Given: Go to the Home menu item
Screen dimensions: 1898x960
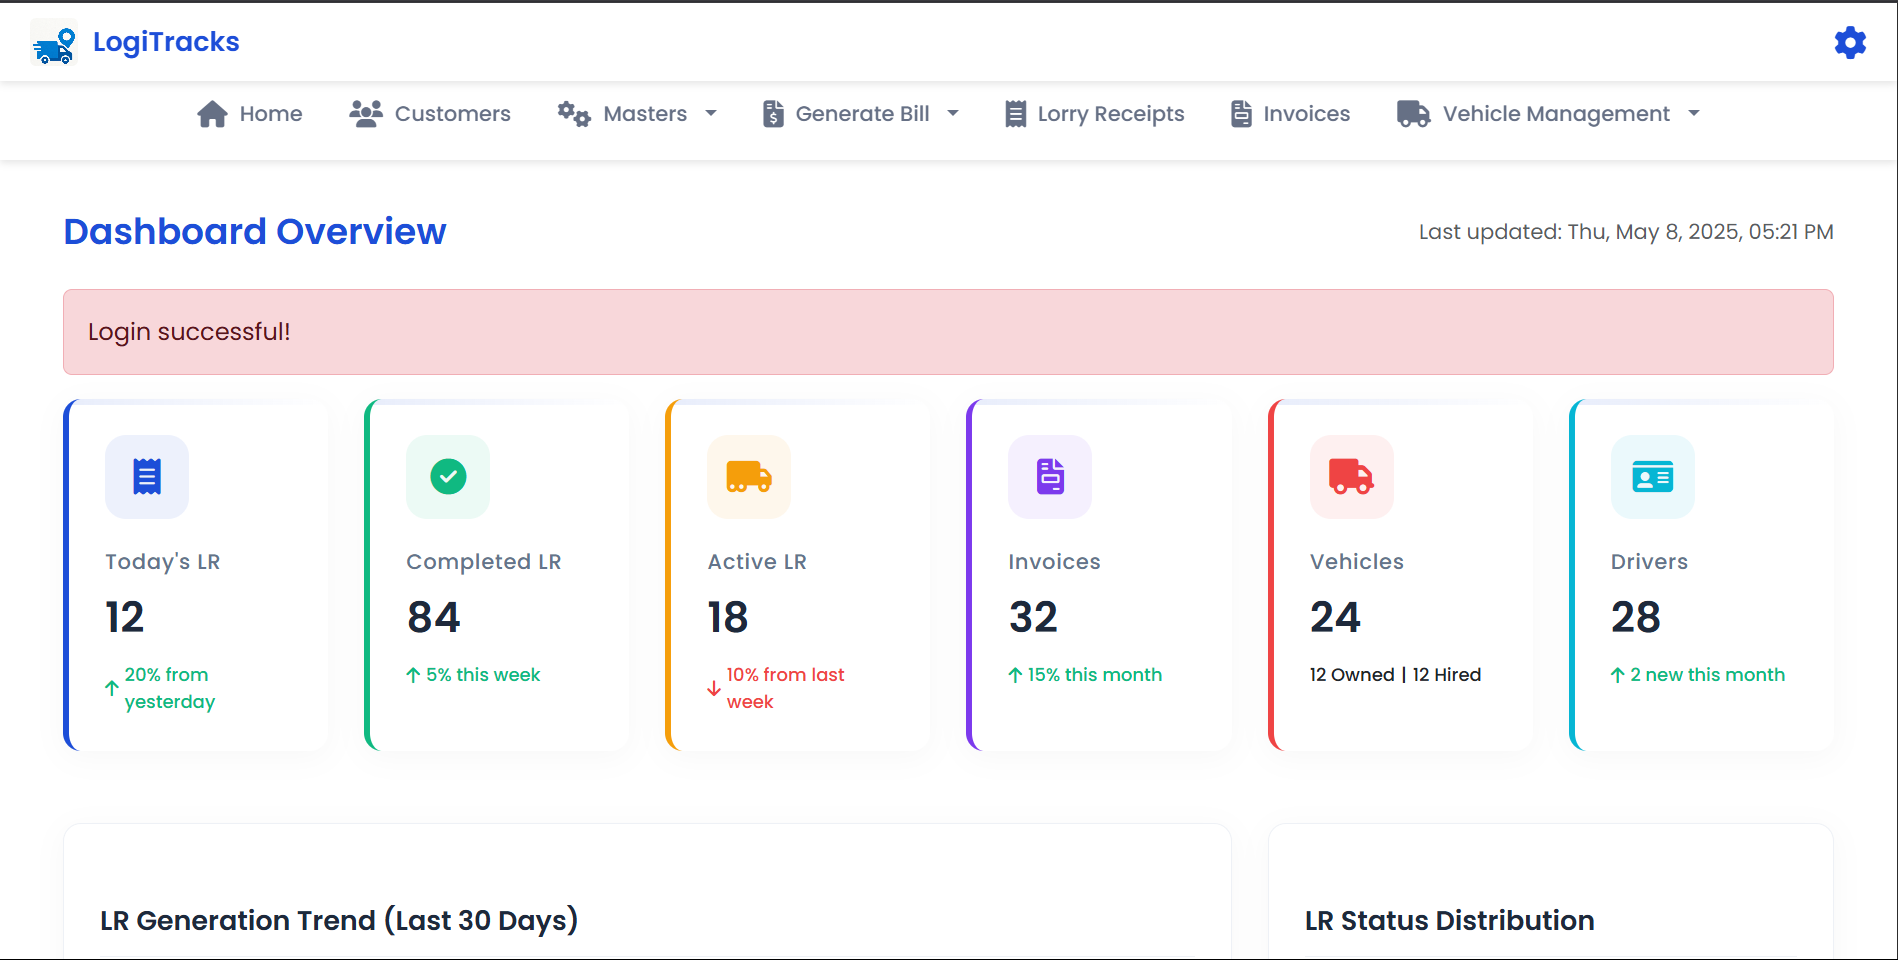Looking at the screenshot, I should click(250, 114).
